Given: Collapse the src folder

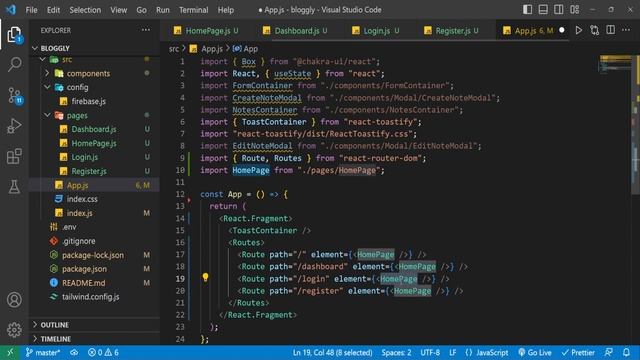Looking at the screenshot, I should click(x=42, y=60).
